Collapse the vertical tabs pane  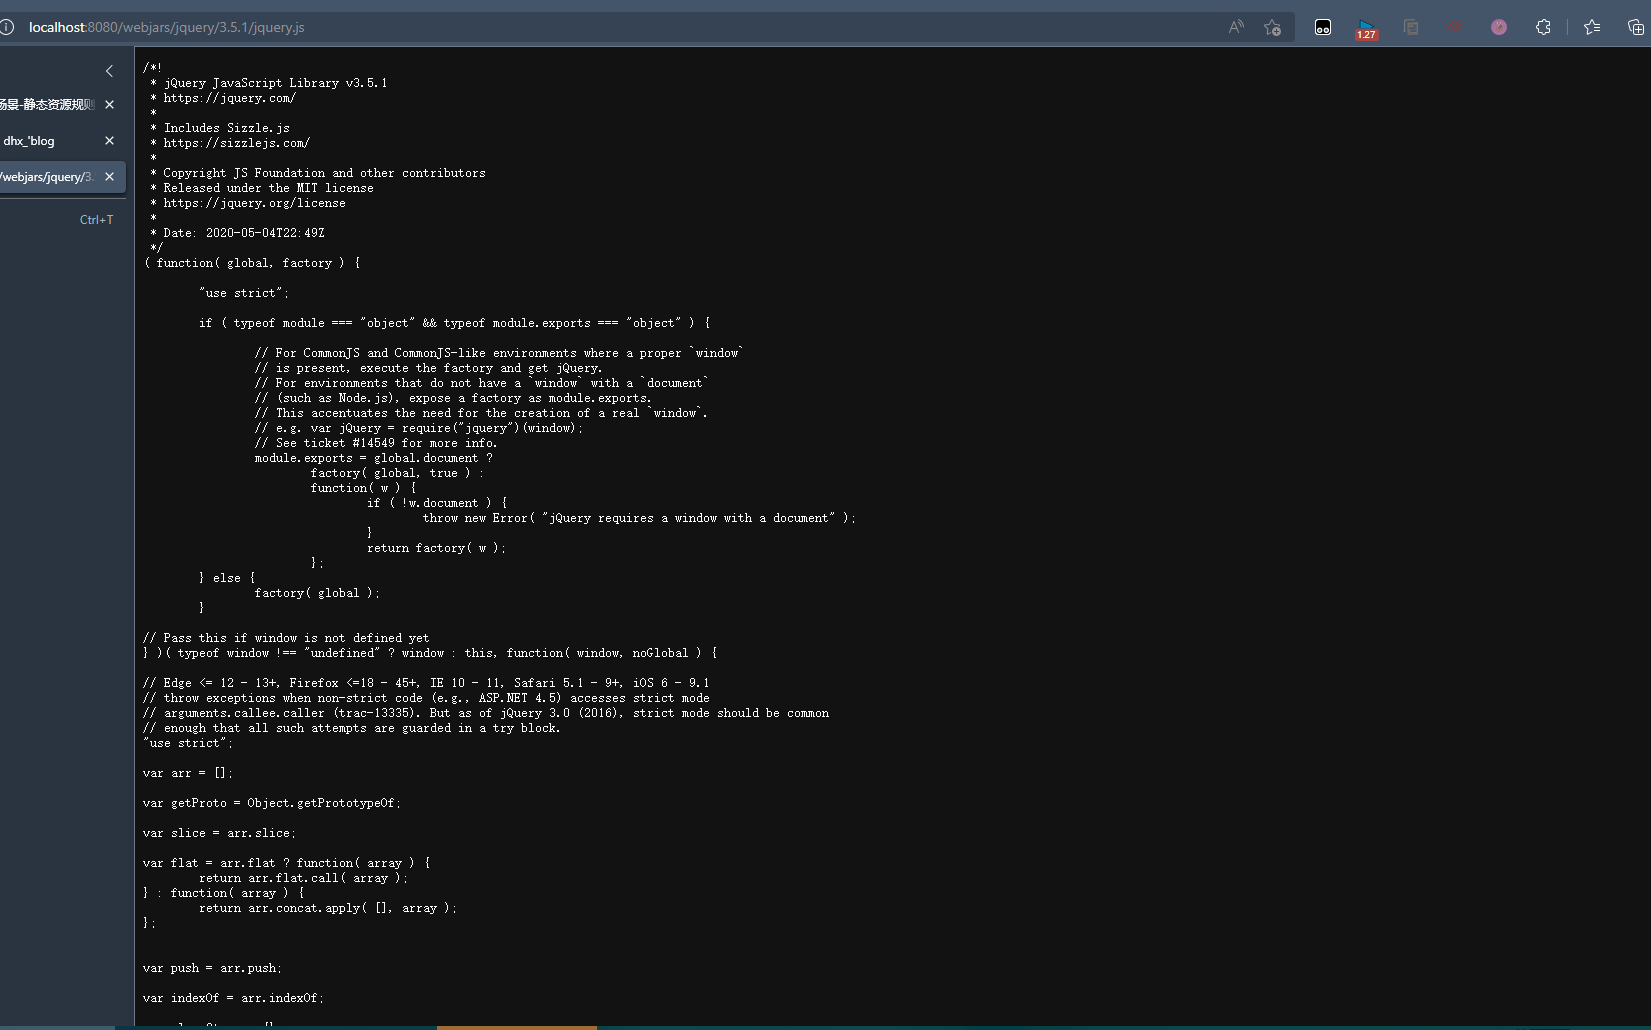coord(109,71)
